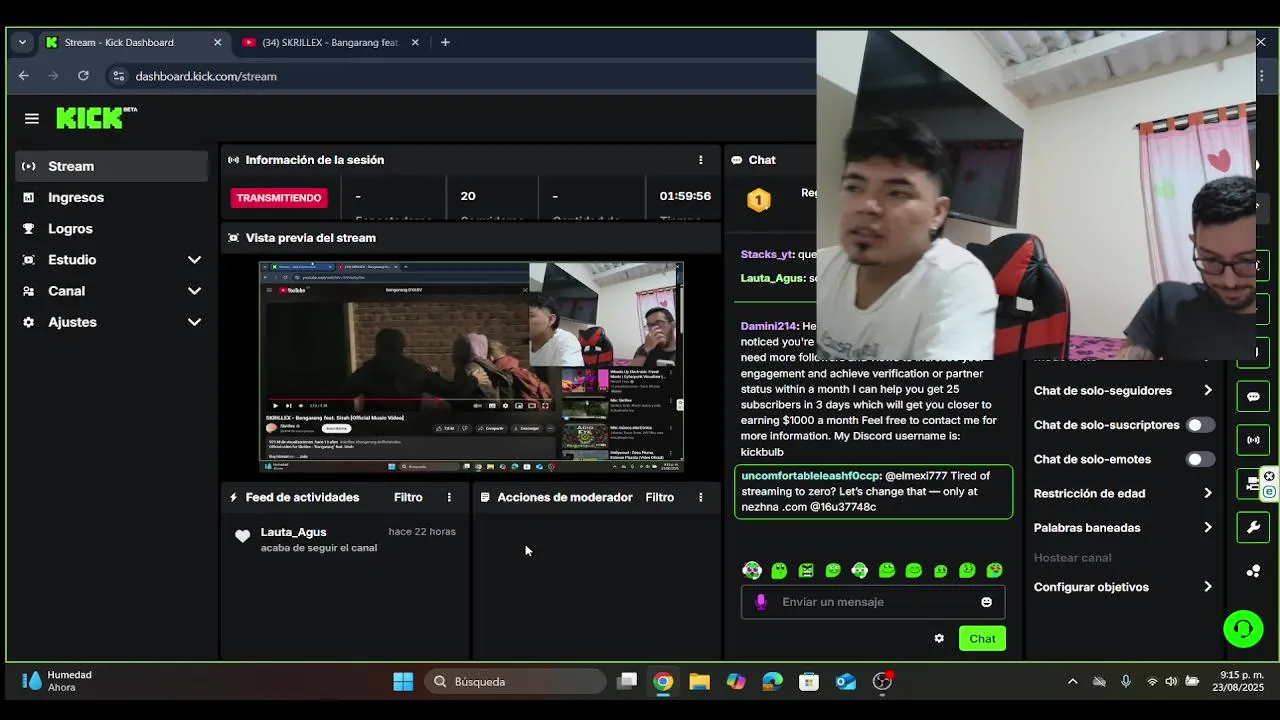The height and width of the screenshot is (720, 1280).
Task: Toggle Chat de solo-suscriptores switch
Action: coord(1200,425)
